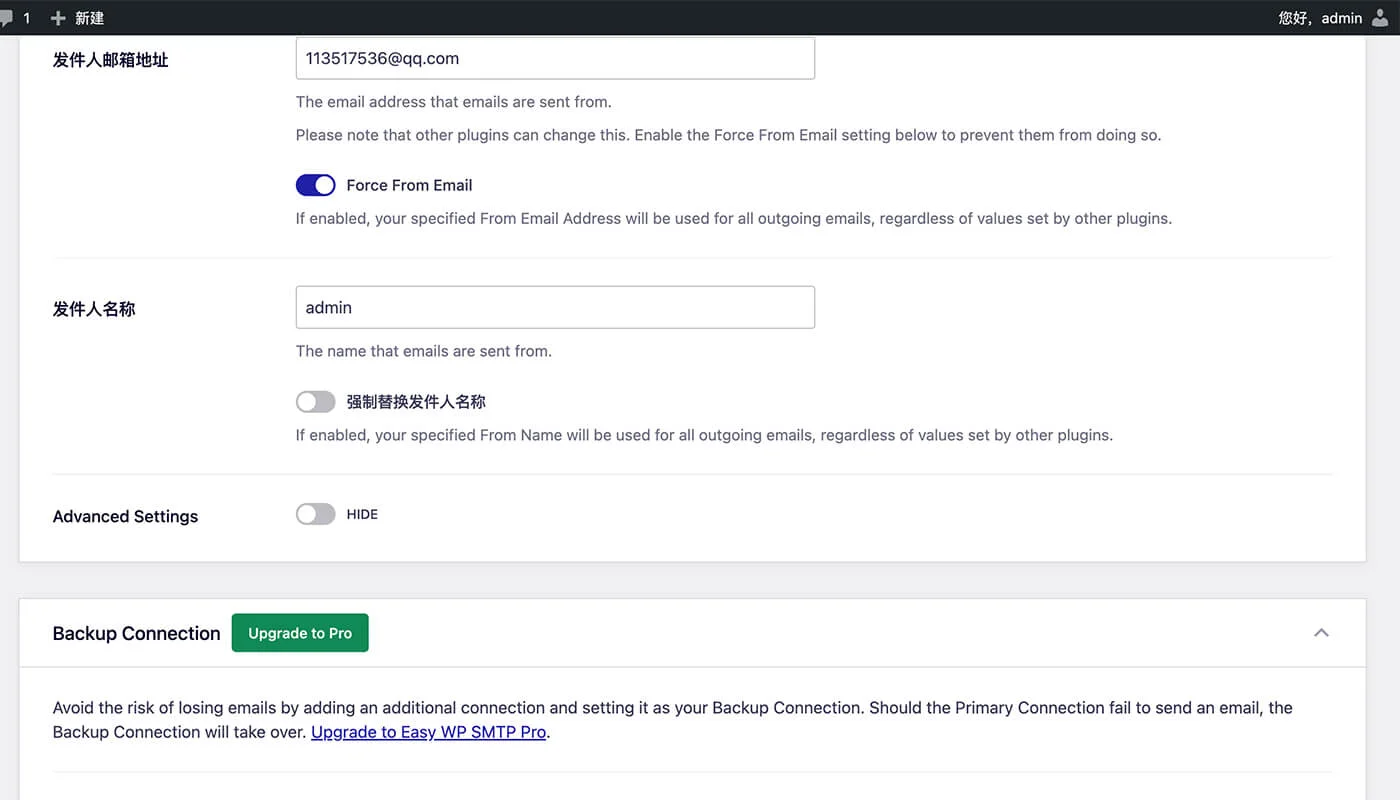Open the 新建 menu in admin bar
The height and width of the screenshot is (800, 1400).
tap(89, 18)
